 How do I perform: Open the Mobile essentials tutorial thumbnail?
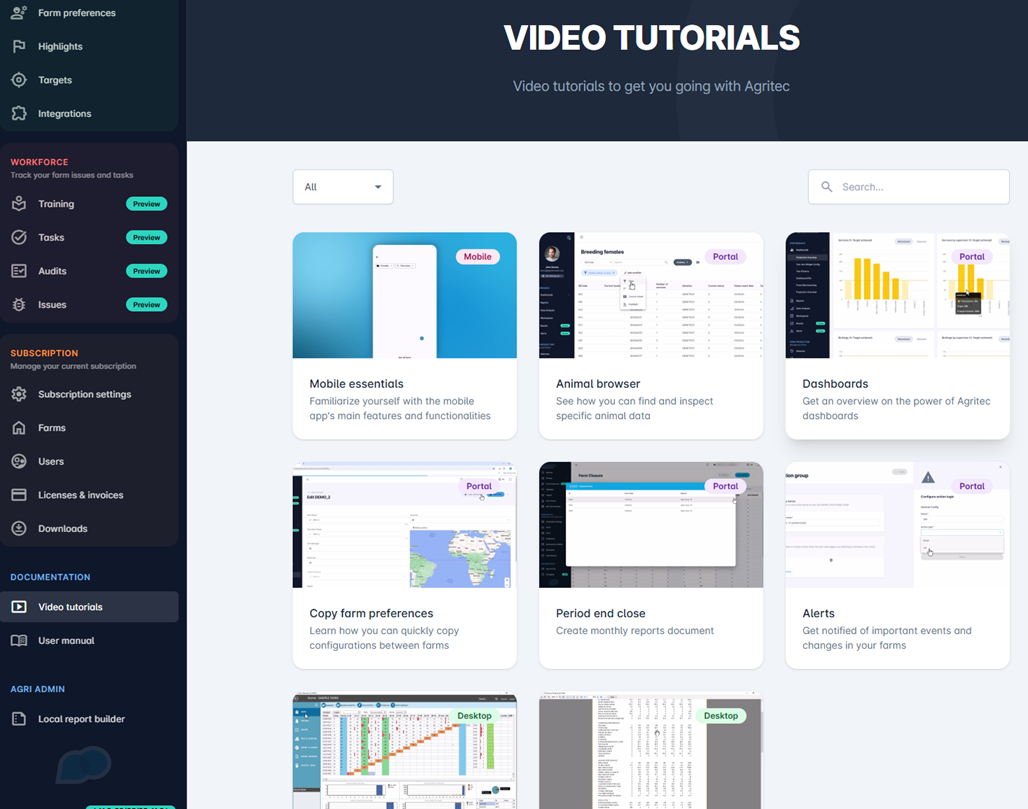point(404,296)
